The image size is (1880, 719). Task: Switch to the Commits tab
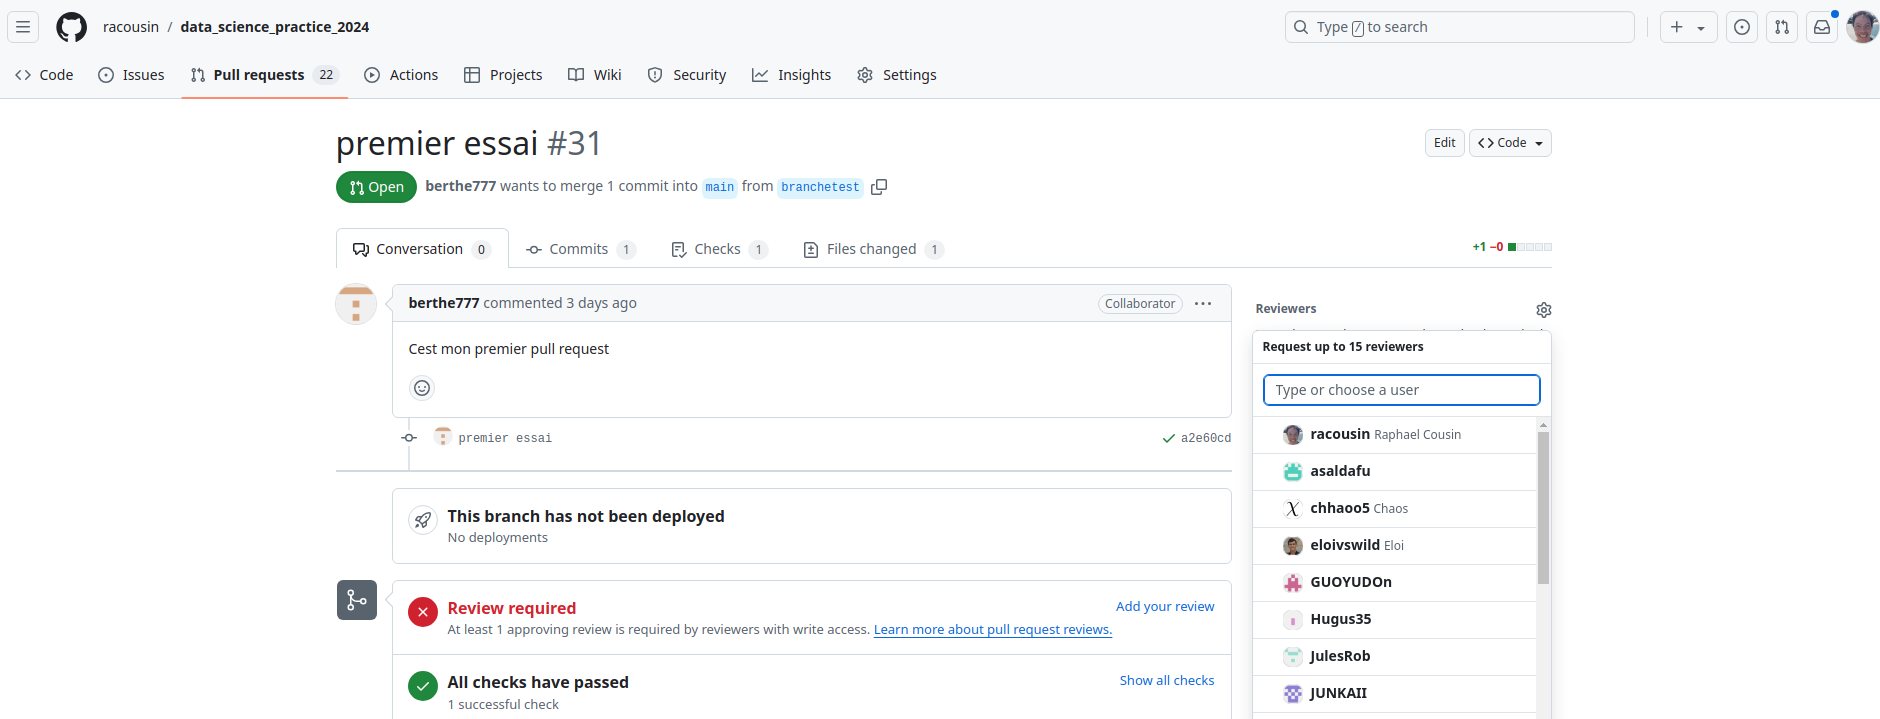point(579,249)
